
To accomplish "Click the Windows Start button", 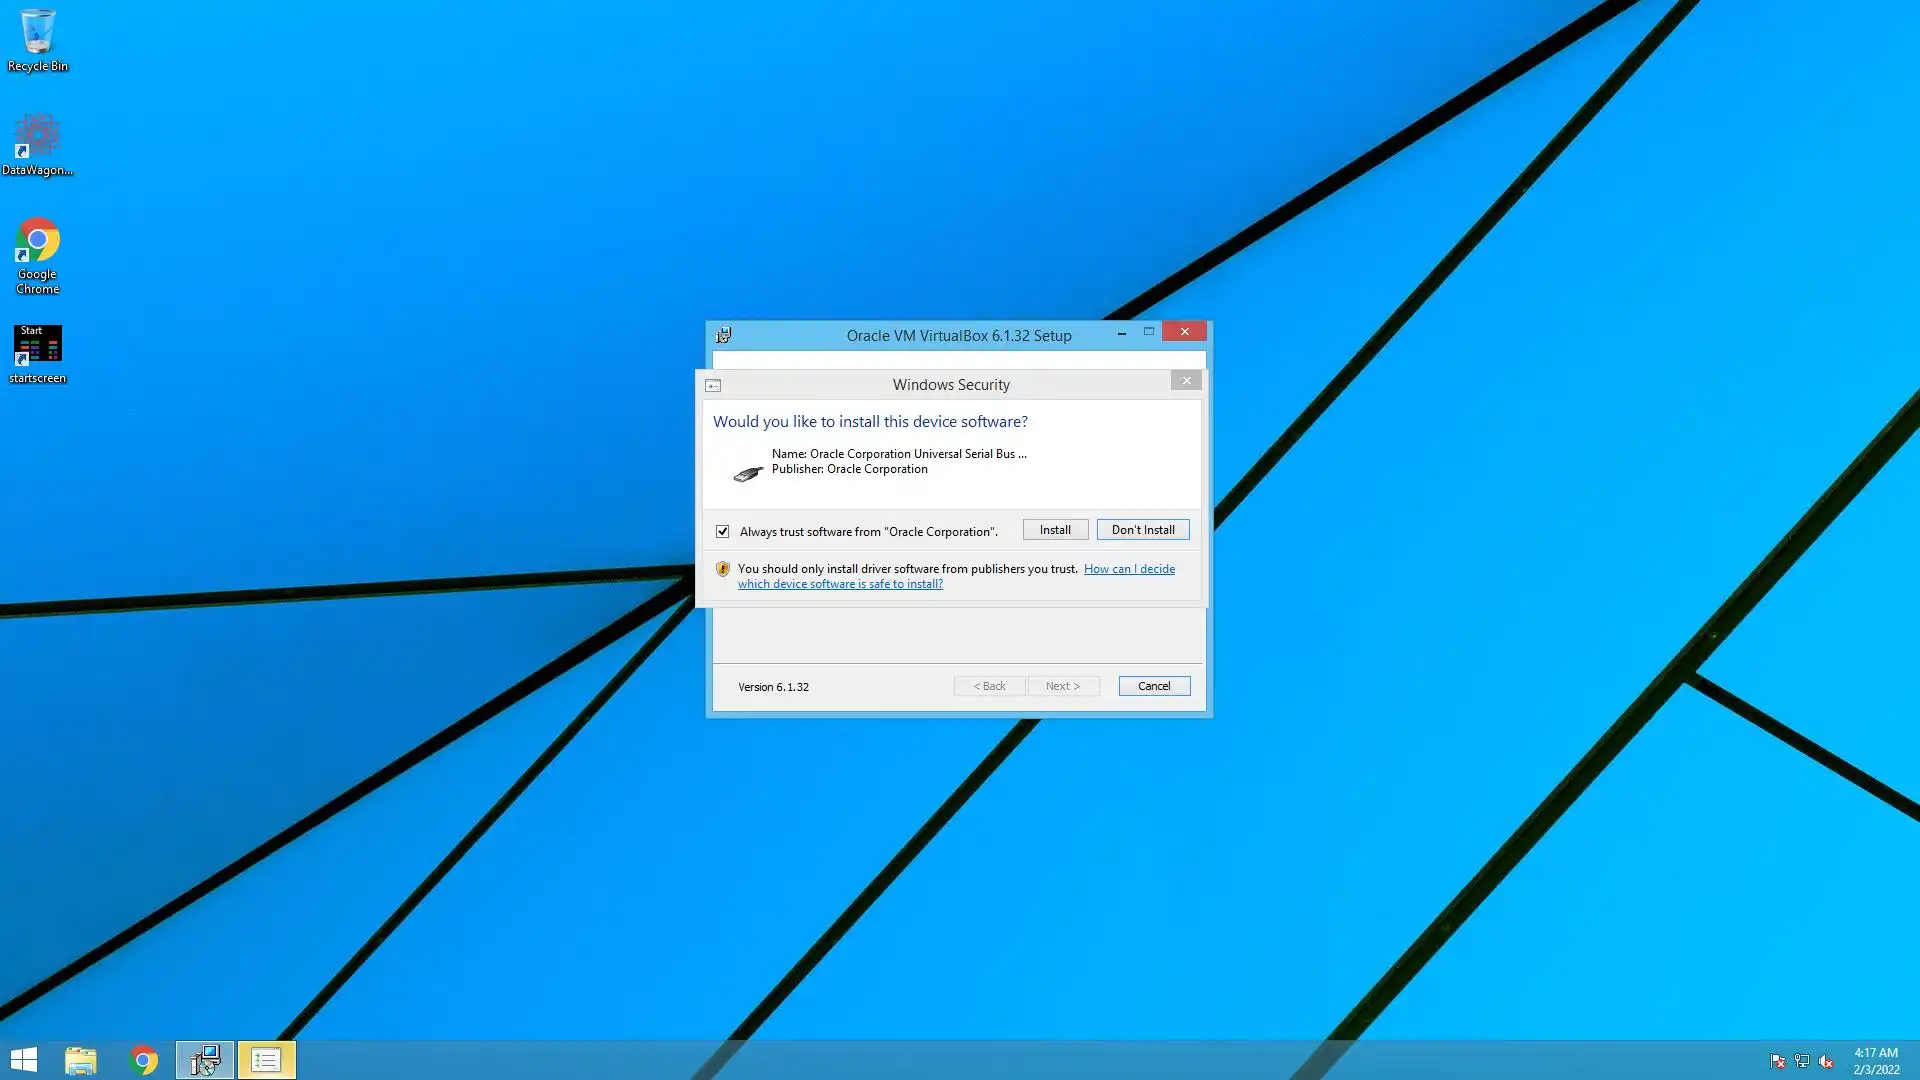I will pos(23,1060).
